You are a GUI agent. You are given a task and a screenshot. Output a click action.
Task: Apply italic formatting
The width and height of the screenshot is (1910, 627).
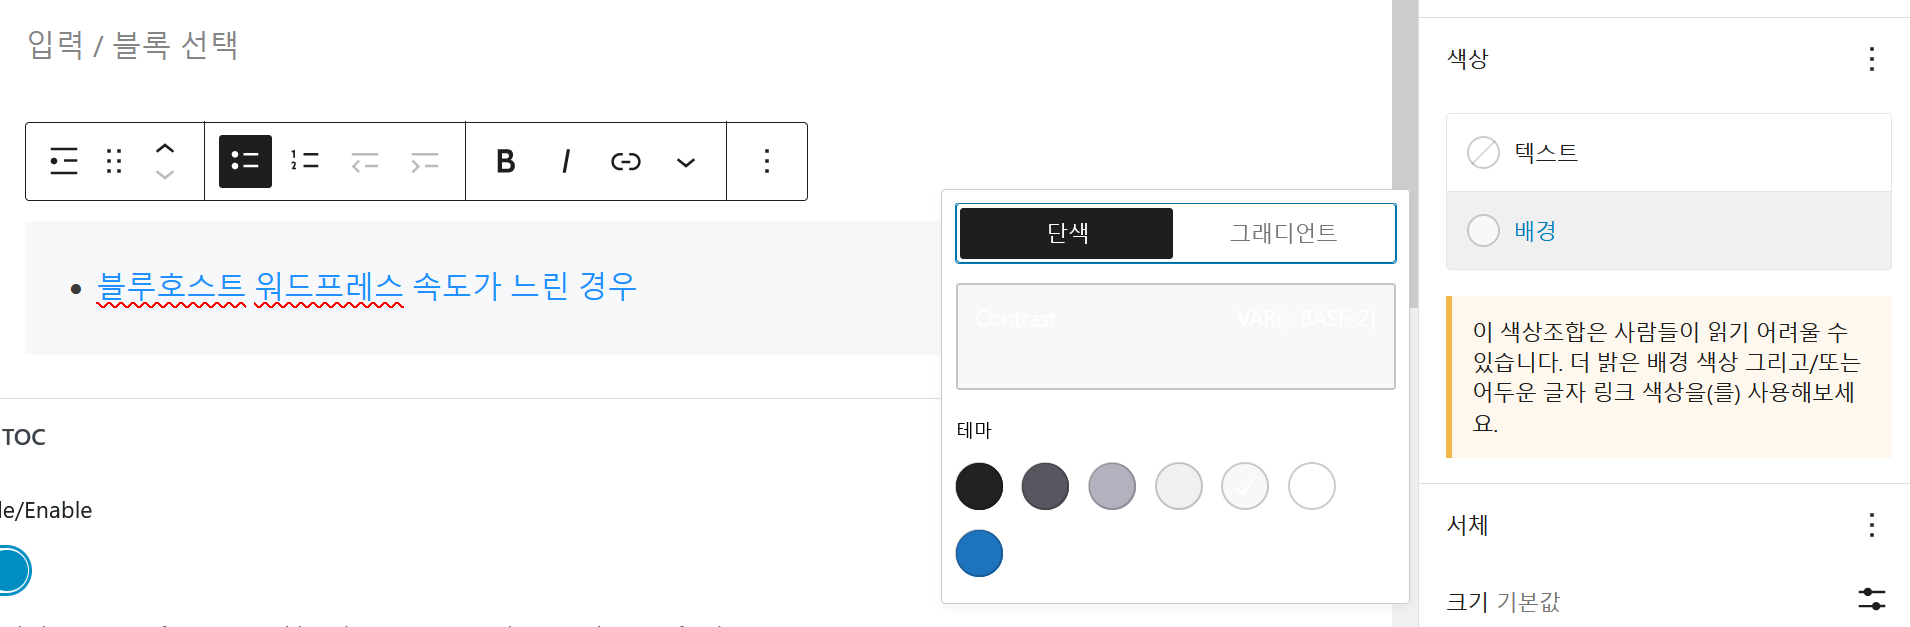coord(565,161)
